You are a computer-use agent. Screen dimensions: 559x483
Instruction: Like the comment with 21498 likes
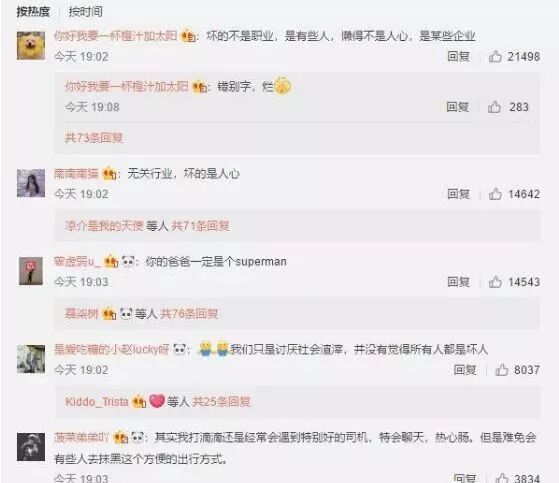[495, 56]
